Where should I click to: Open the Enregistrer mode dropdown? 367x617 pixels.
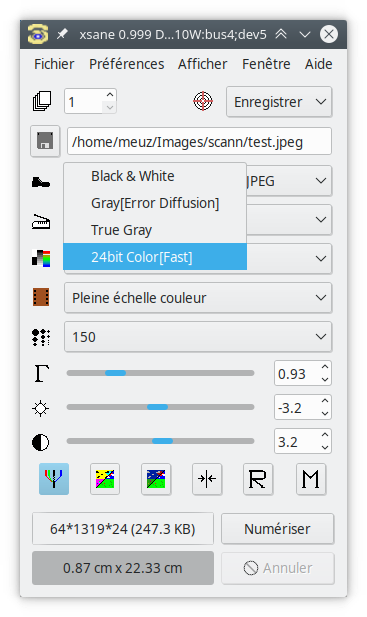(279, 102)
